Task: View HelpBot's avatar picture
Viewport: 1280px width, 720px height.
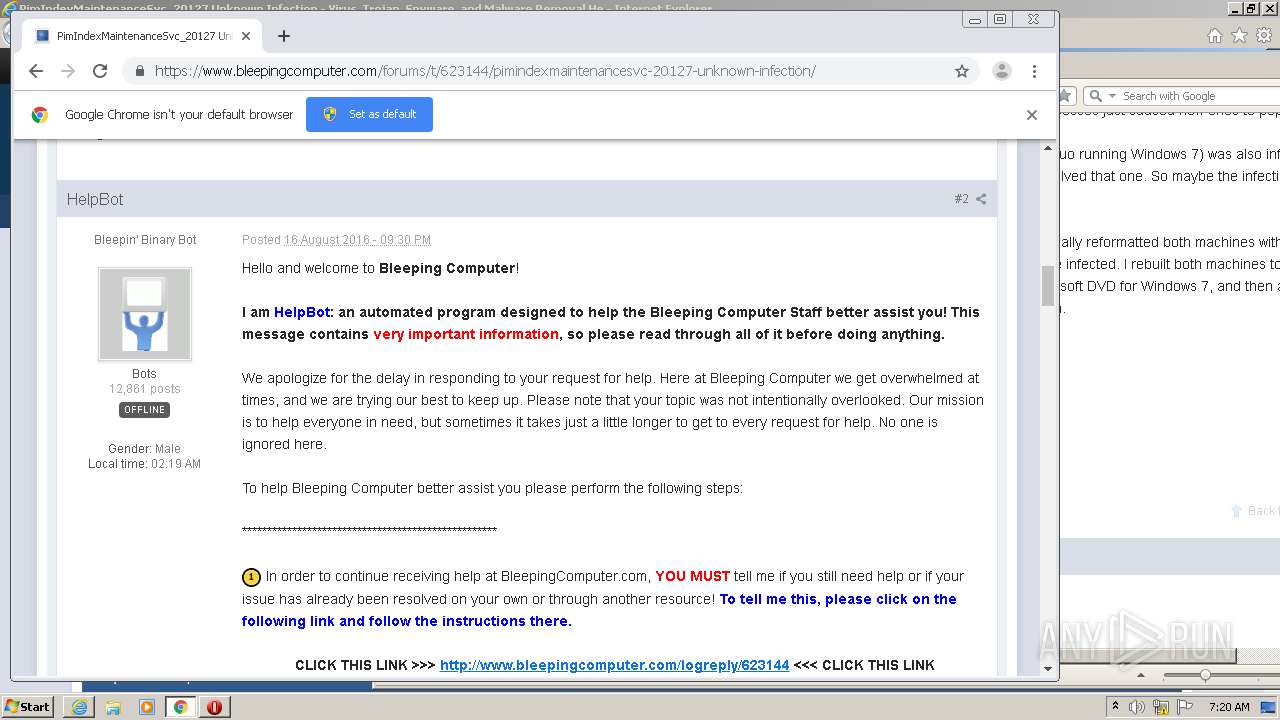Action: 145,314
